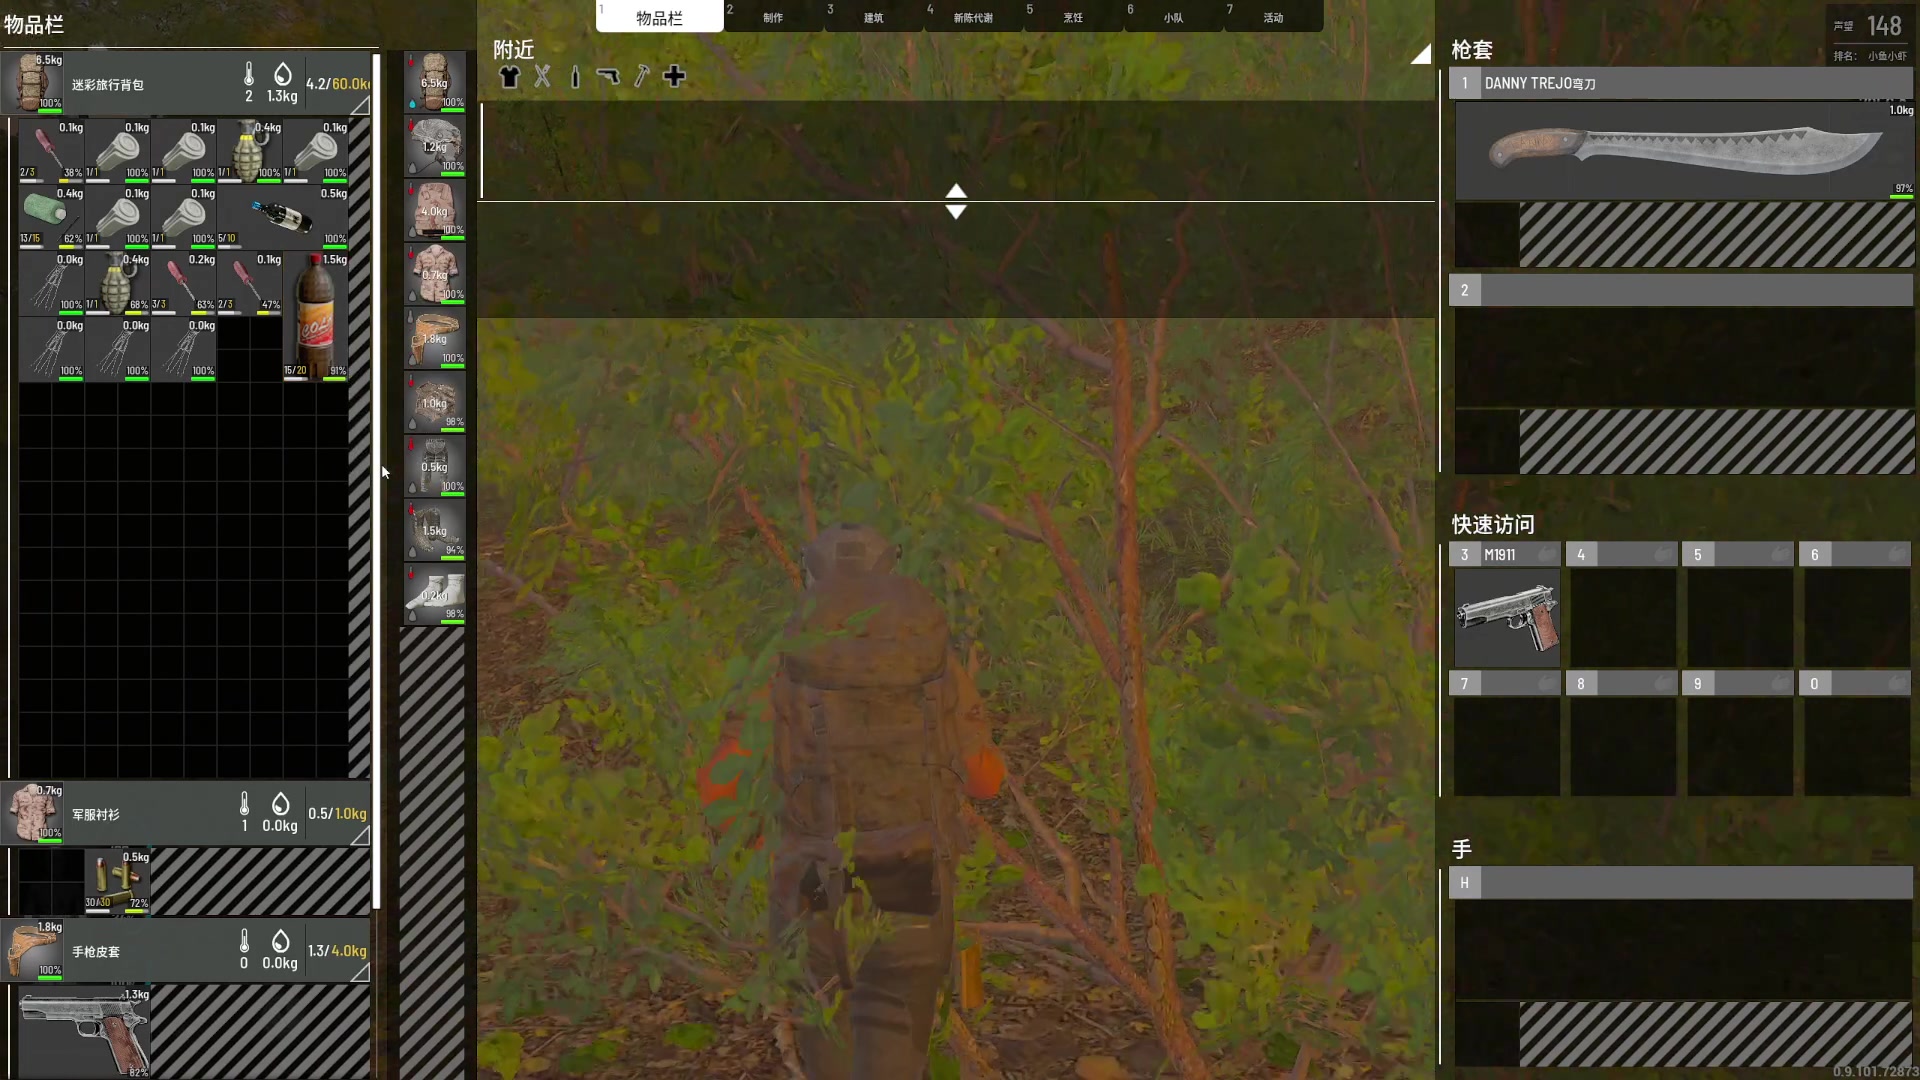
Task: Switch to the 制作 tab
Action: point(773,17)
